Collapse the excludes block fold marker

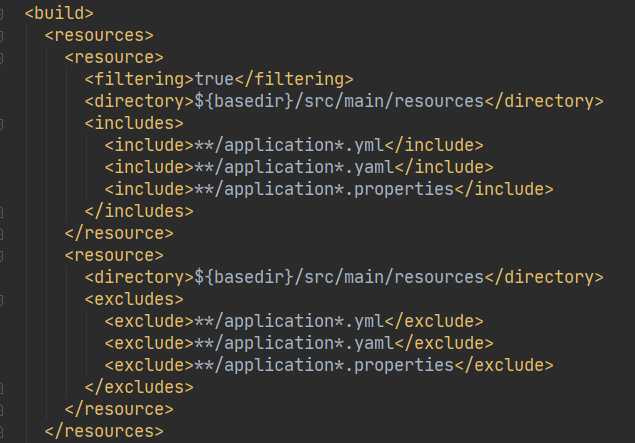[1, 300]
